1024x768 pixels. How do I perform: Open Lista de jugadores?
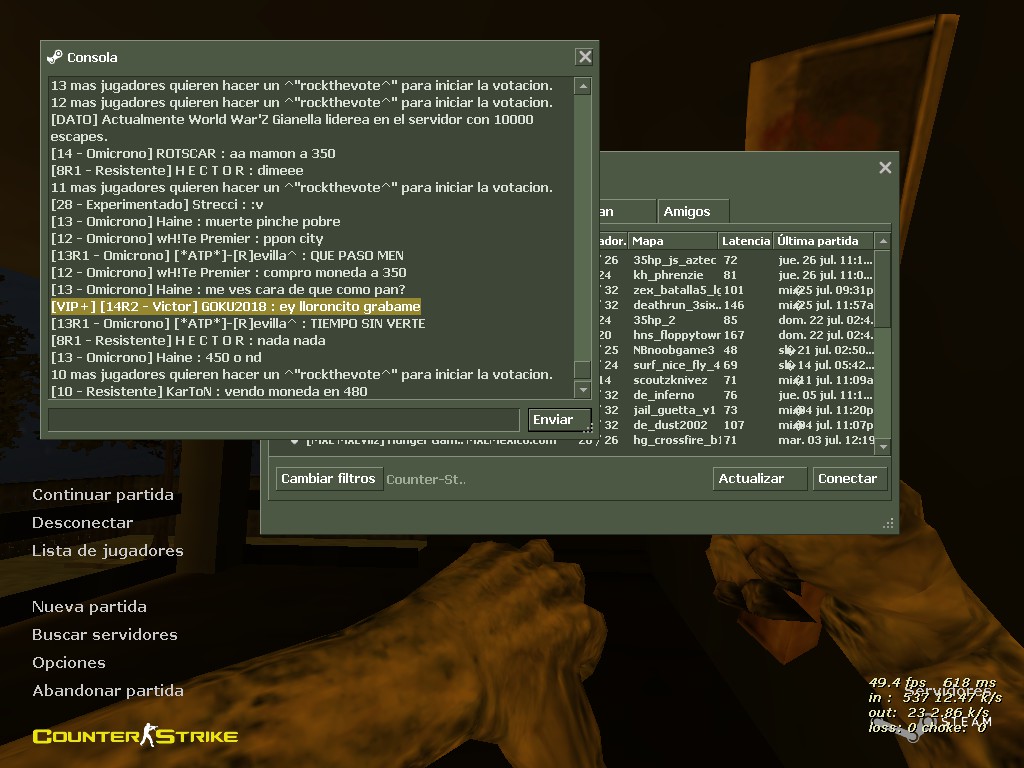(x=108, y=551)
